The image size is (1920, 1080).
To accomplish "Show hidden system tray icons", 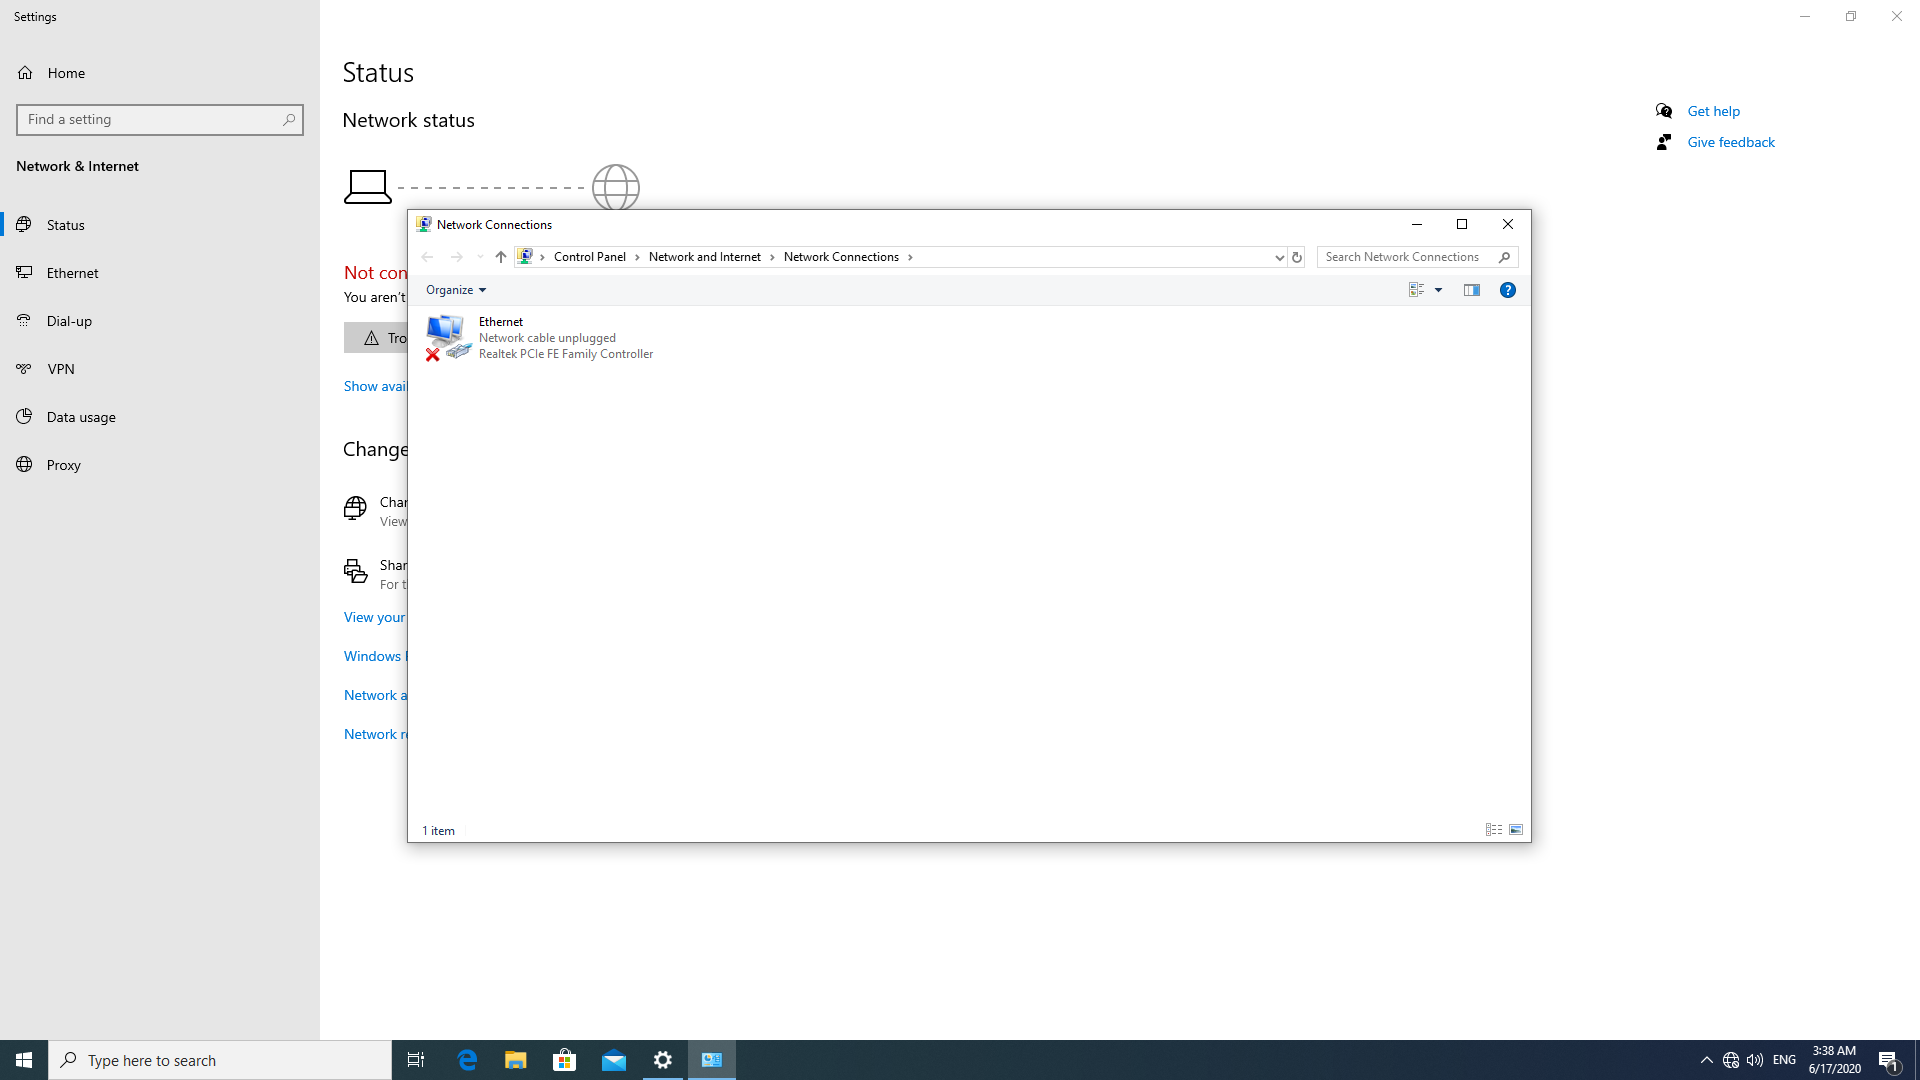I will 1706,1060.
